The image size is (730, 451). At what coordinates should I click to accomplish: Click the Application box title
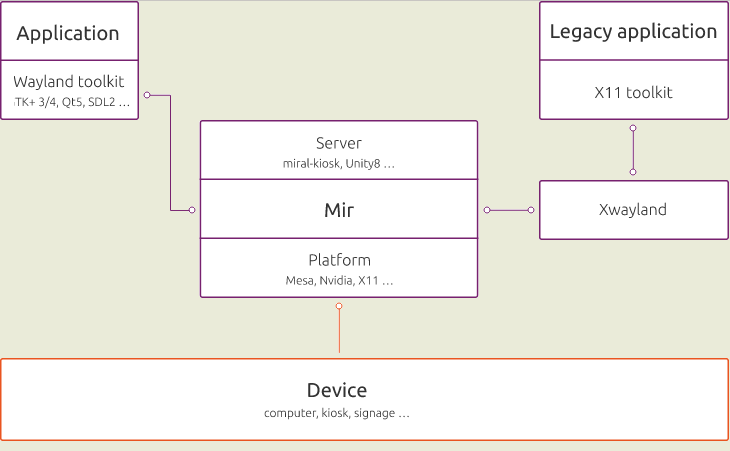68,34
